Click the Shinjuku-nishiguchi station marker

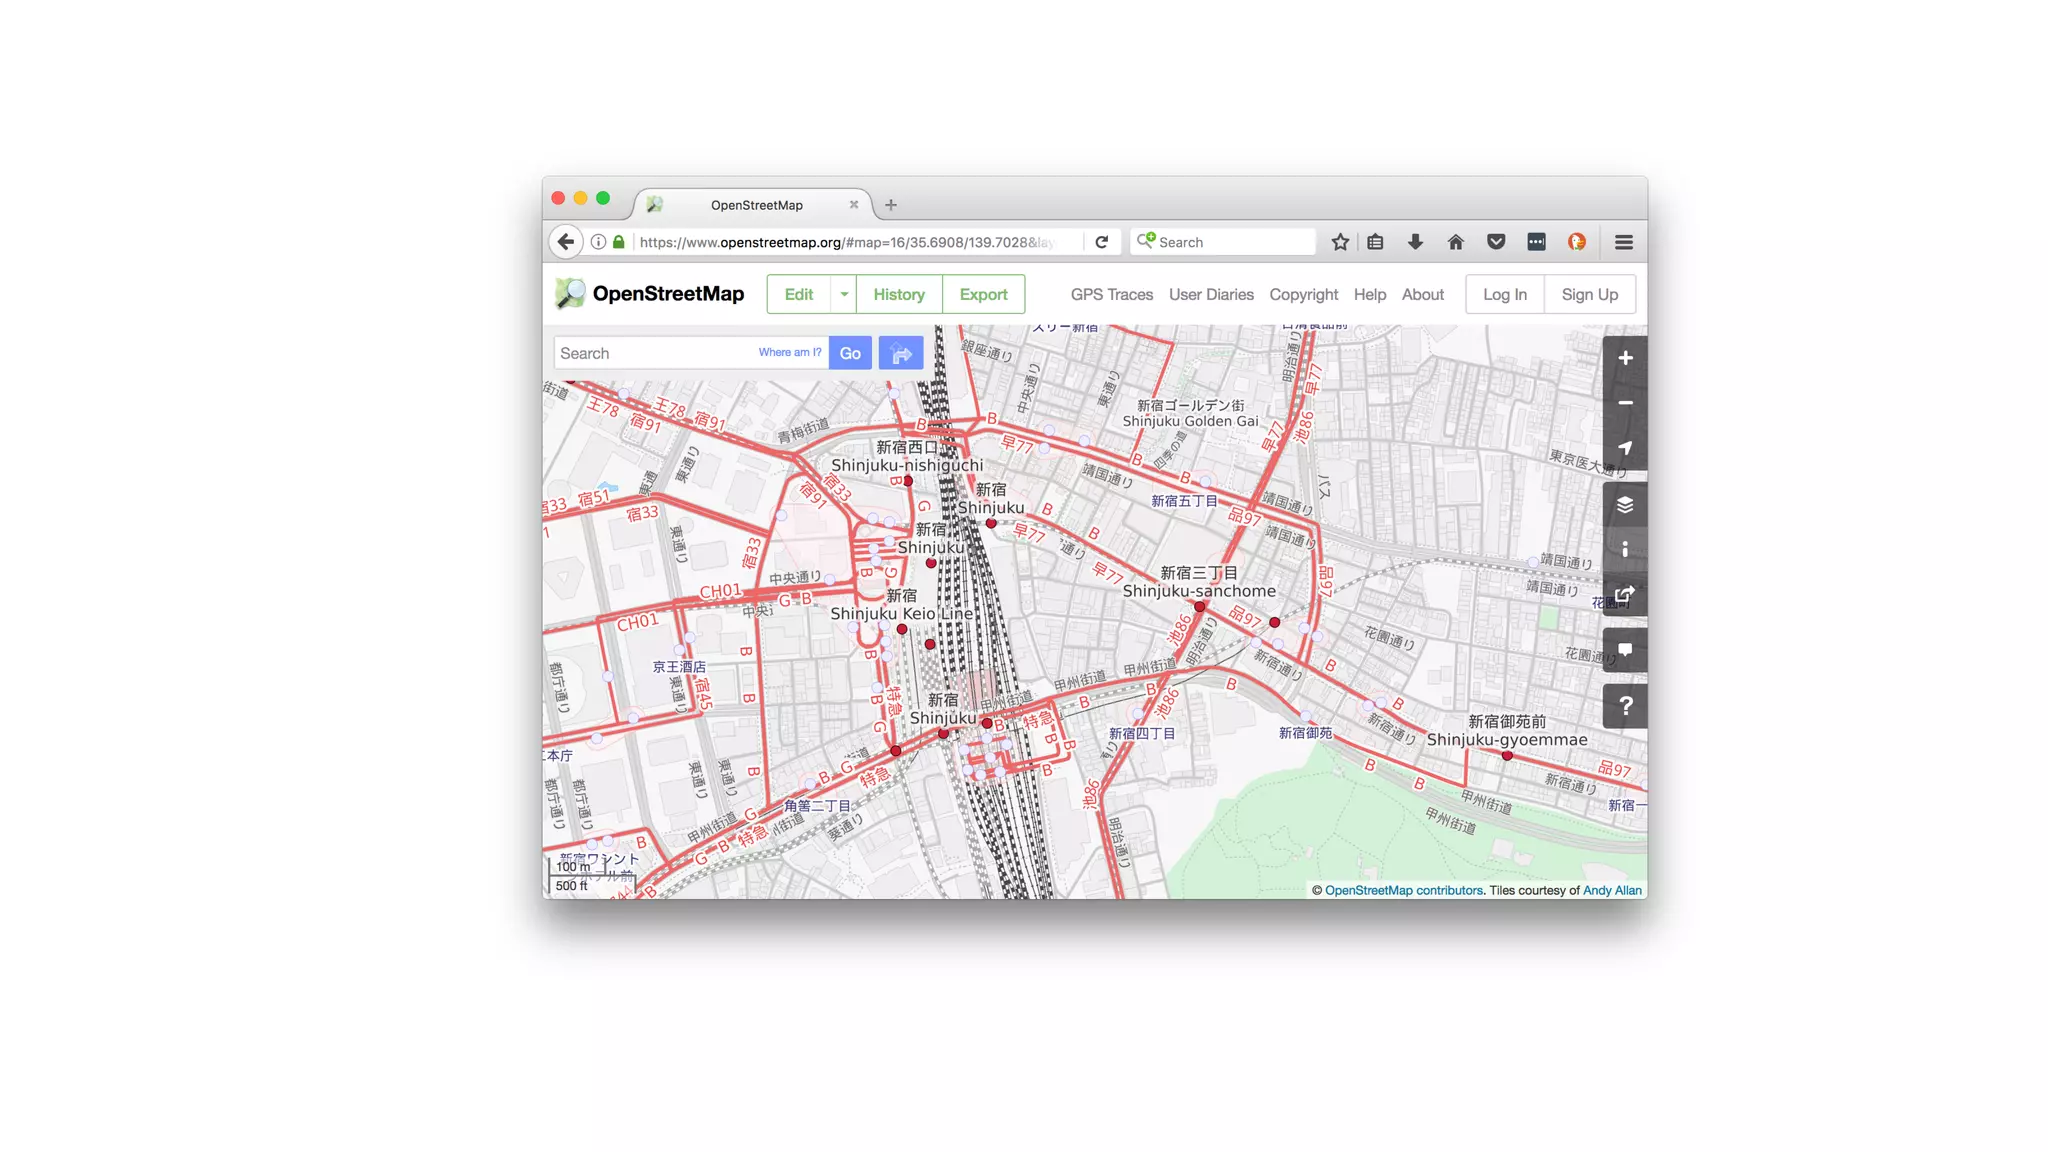point(907,482)
